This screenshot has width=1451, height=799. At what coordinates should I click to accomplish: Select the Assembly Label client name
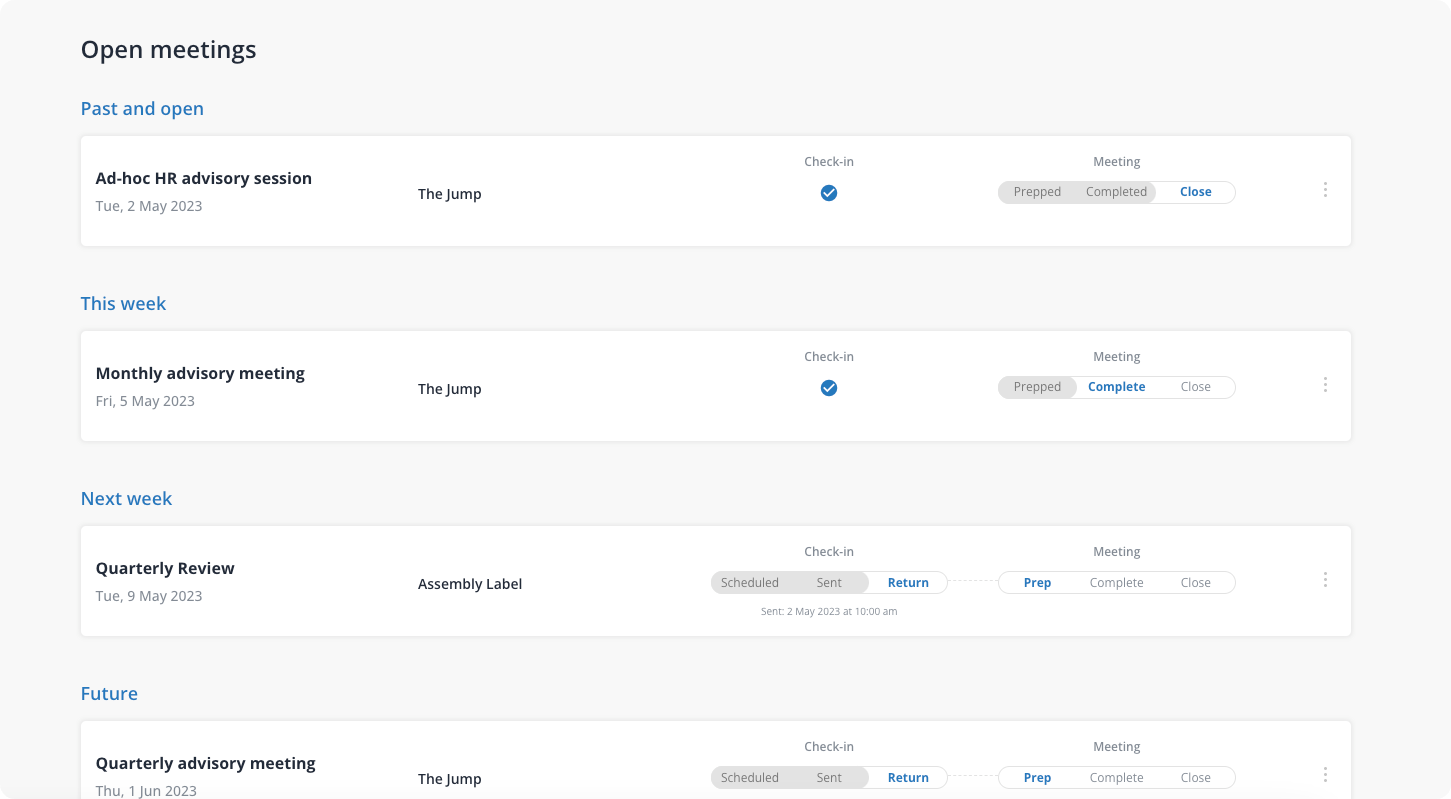click(x=470, y=584)
